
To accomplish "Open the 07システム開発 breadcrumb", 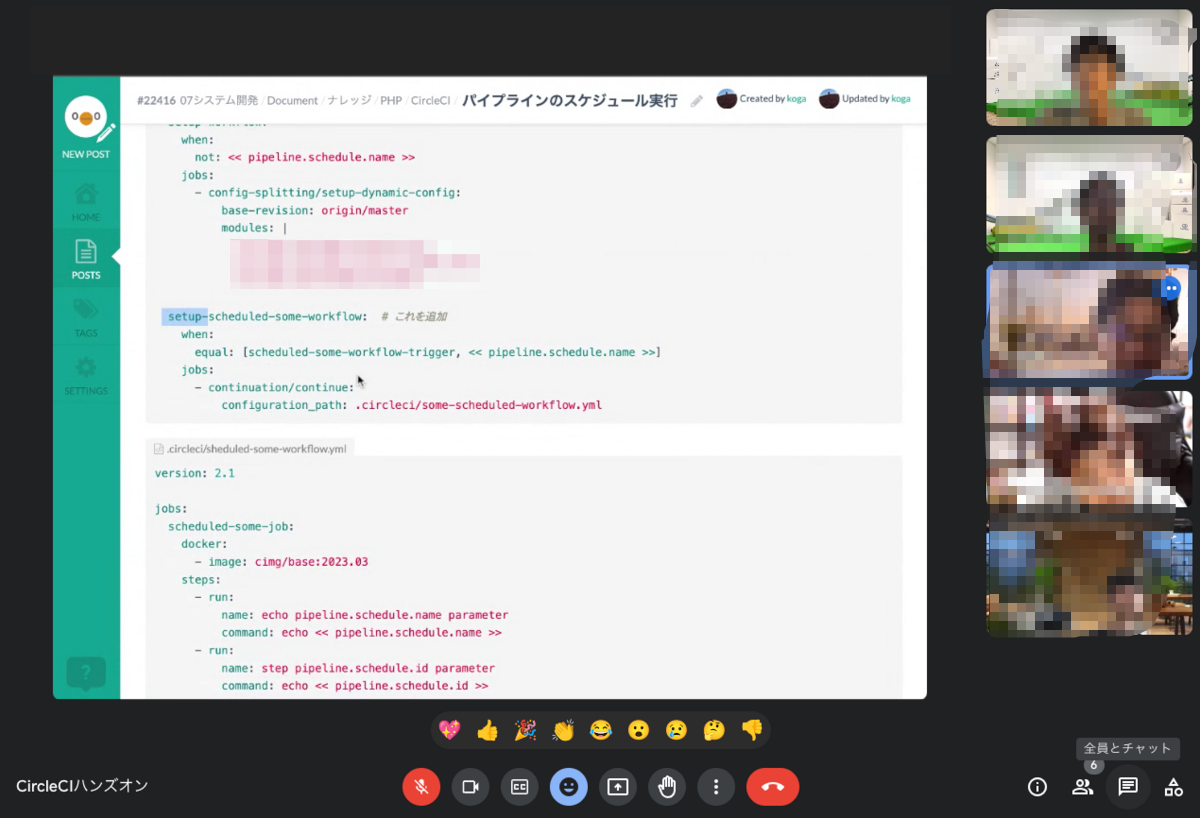I will (219, 100).
